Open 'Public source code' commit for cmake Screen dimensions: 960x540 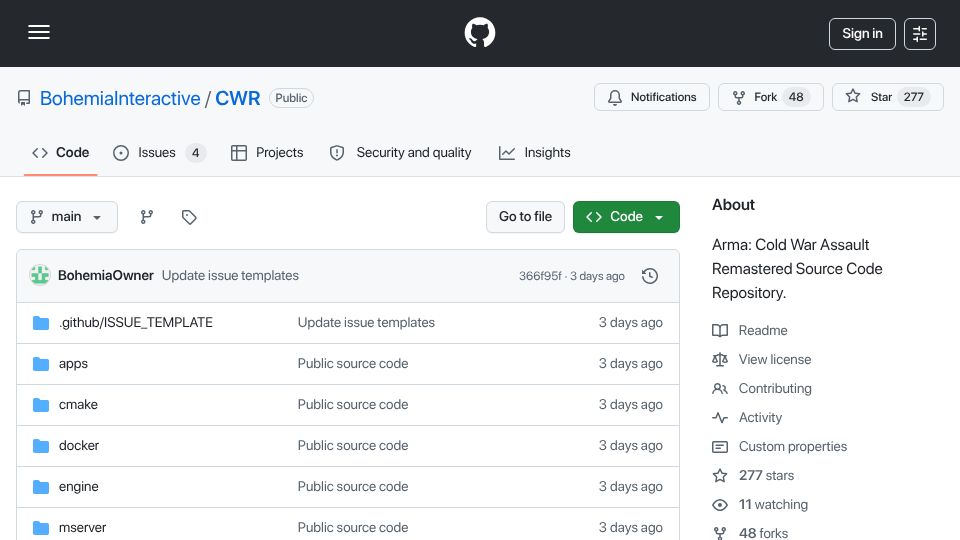[x=353, y=405]
